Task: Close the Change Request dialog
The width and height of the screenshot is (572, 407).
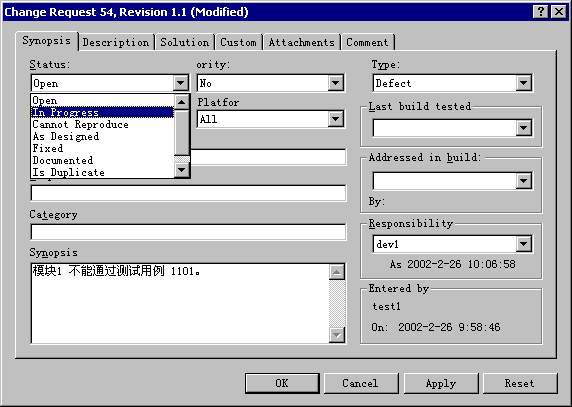Action: point(559,12)
